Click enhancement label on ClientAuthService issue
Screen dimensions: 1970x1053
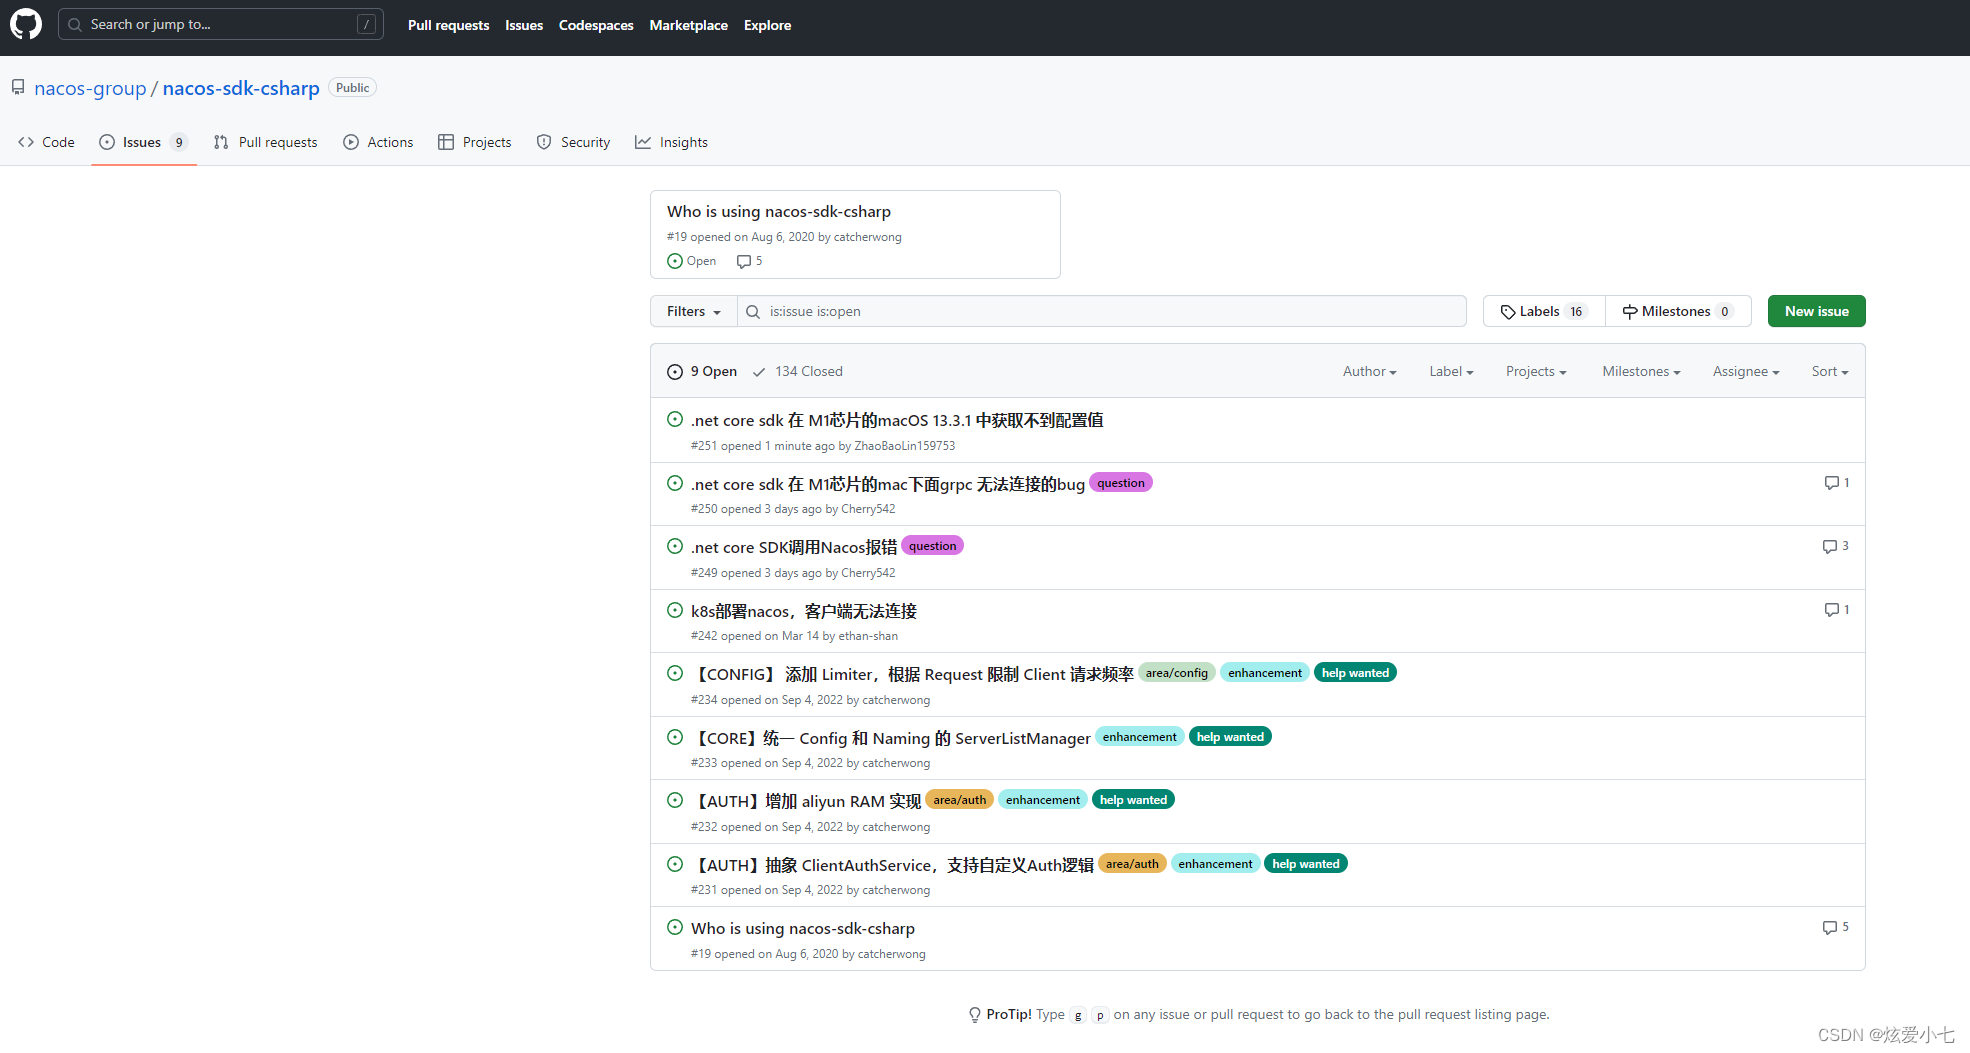[x=1215, y=864]
